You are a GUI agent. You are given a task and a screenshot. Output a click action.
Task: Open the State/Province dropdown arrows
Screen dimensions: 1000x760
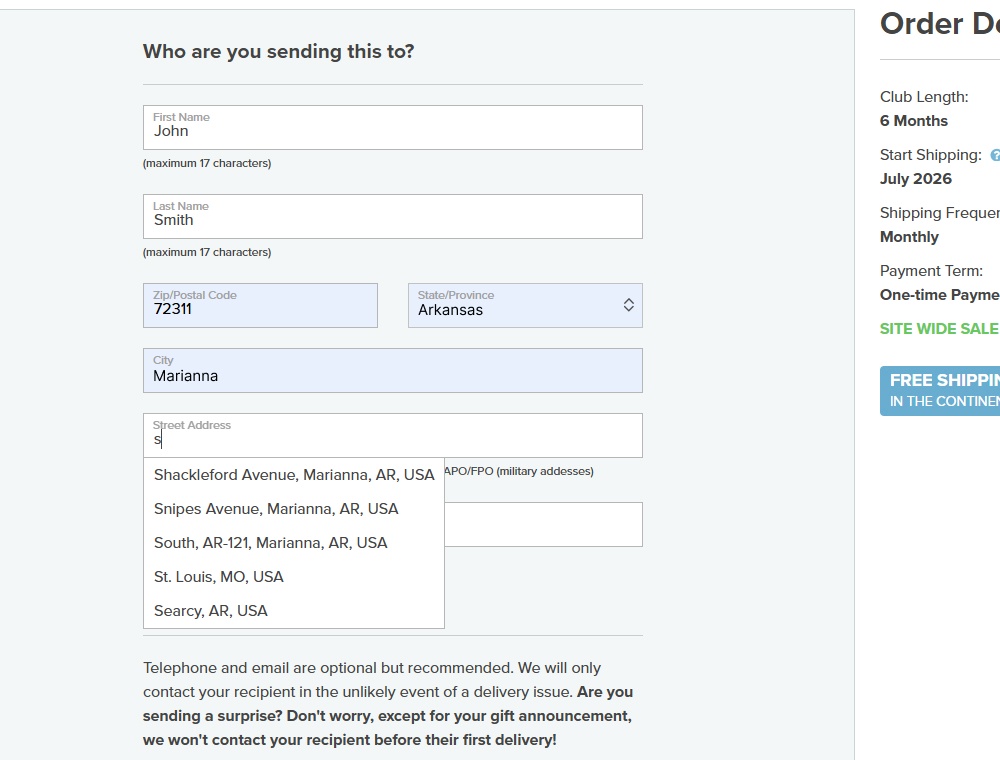tap(628, 305)
